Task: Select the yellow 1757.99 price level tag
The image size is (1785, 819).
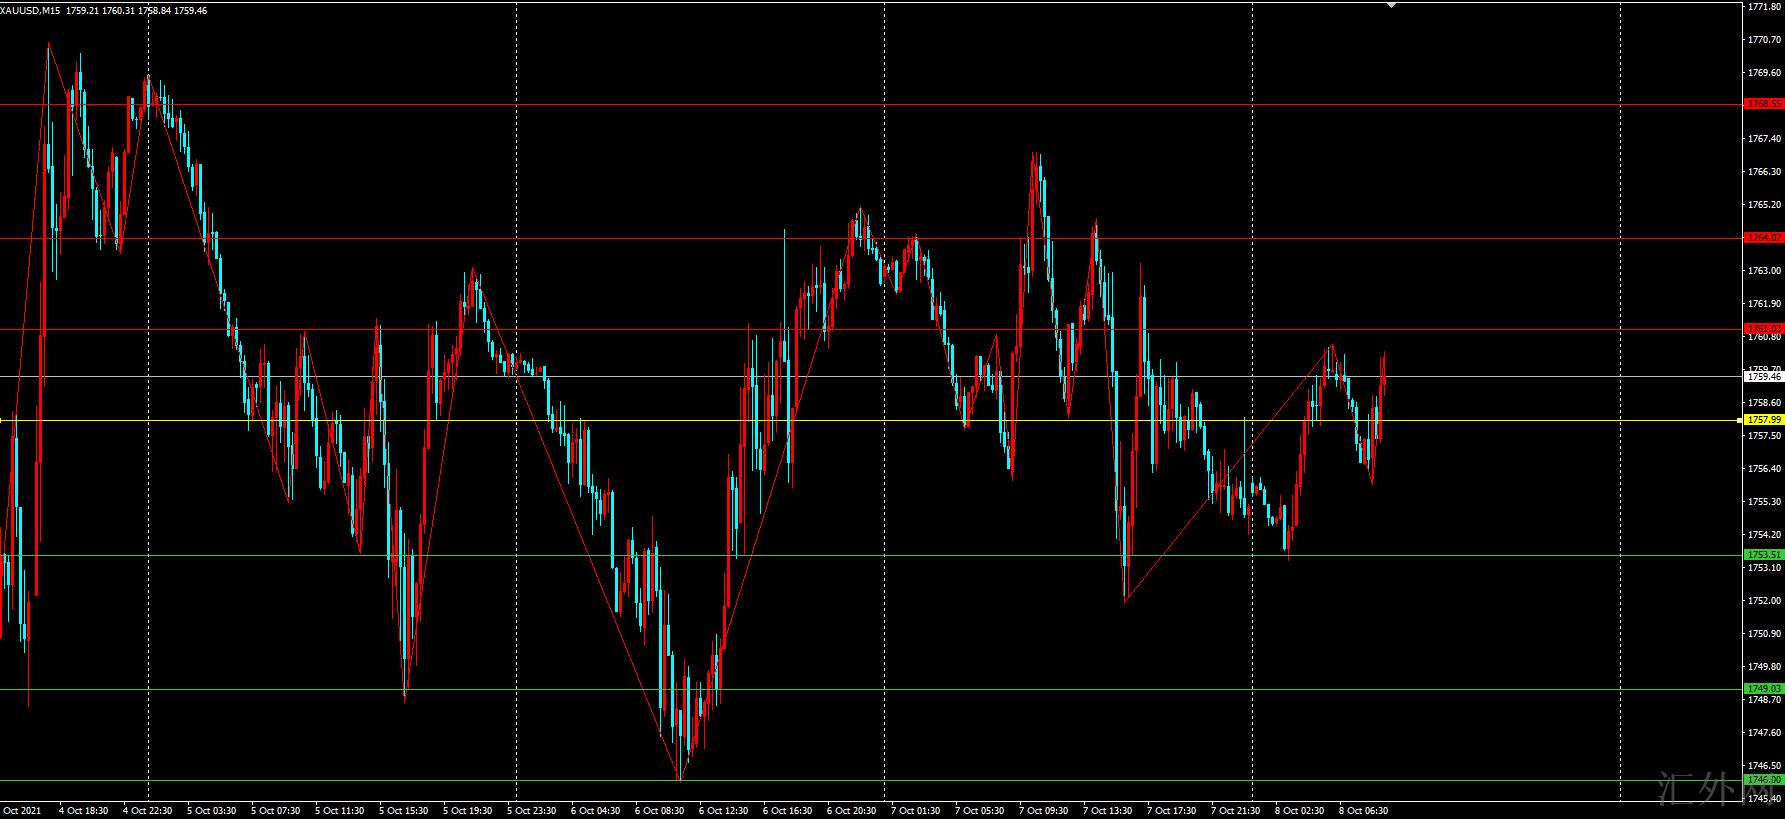Action: [1763, 420]
